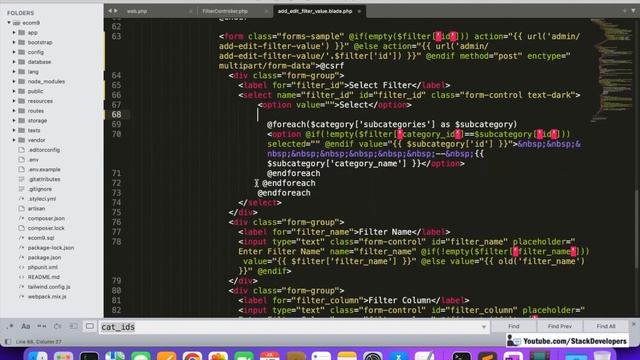The height and width of the screenshot is (360, 640).
Task: Click the new tab plus icon
Action: coord(624,11)
